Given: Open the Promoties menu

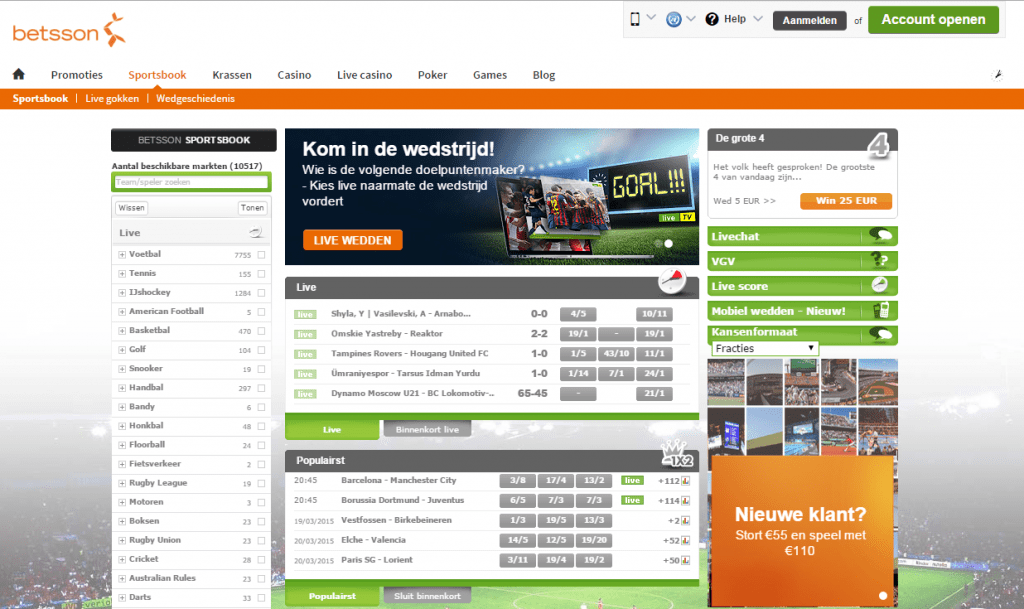Looking at the screenshot, I should pyautogui.click(x=77, y=75).
